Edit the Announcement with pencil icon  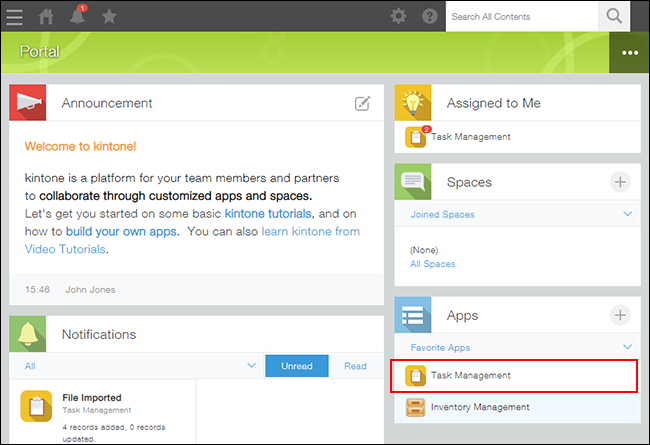[362, 103]
